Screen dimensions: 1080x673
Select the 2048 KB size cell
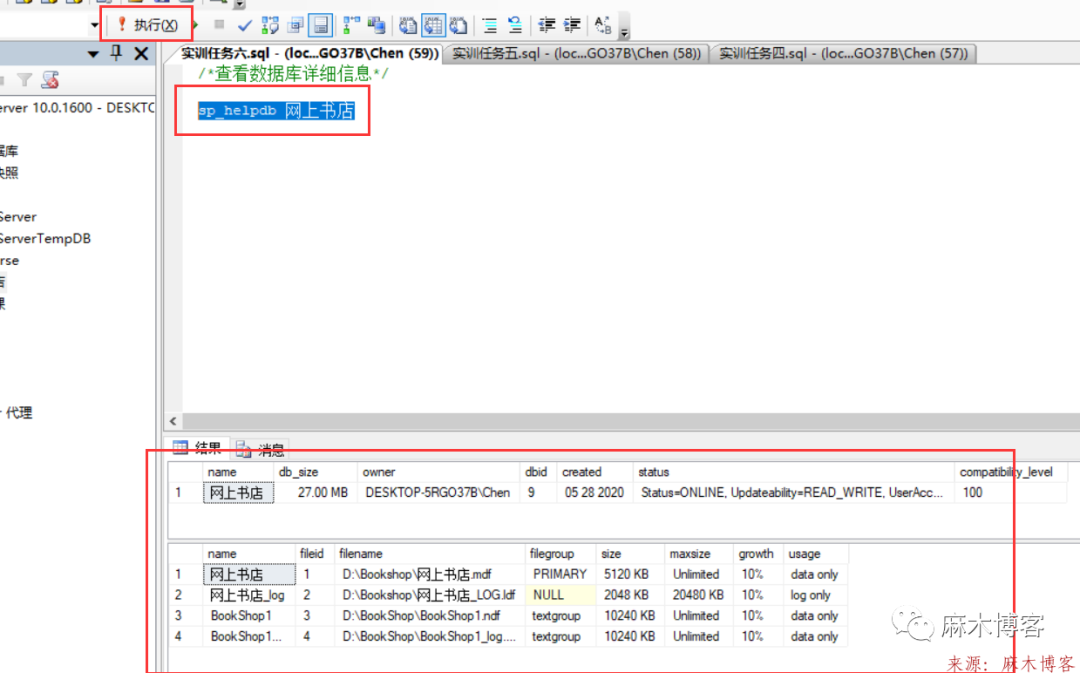630,595
